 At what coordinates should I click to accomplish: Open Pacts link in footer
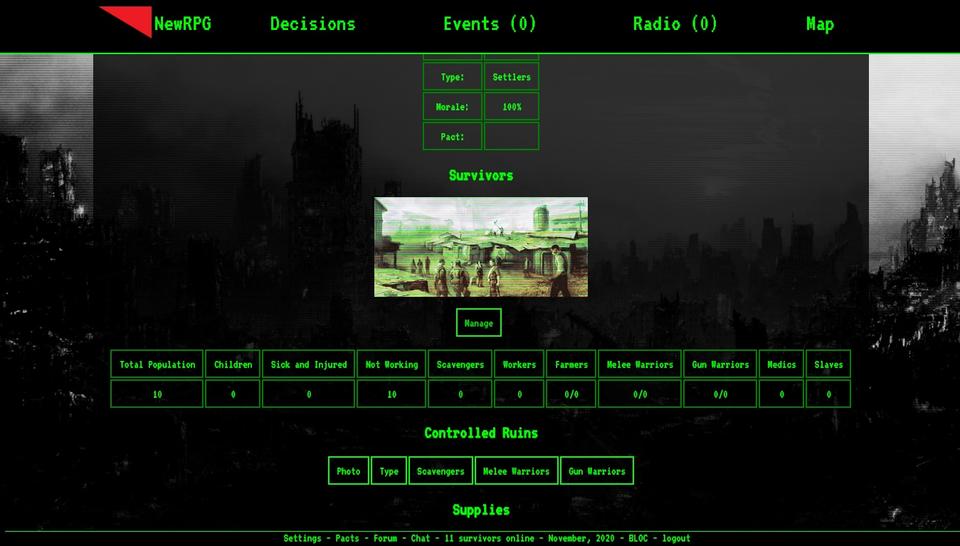(347, 538)
